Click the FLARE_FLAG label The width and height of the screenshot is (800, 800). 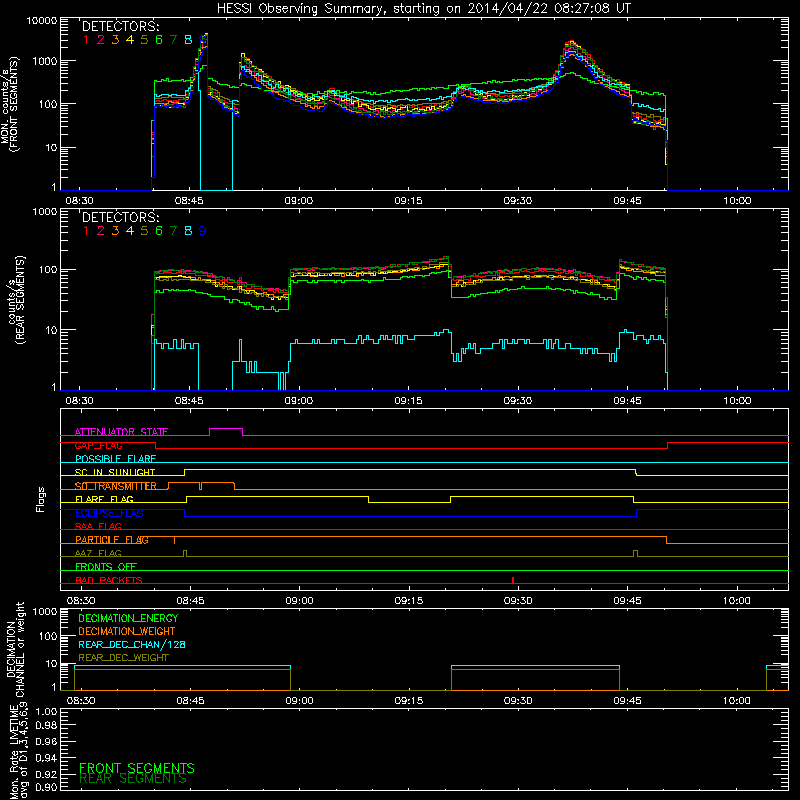104,499
